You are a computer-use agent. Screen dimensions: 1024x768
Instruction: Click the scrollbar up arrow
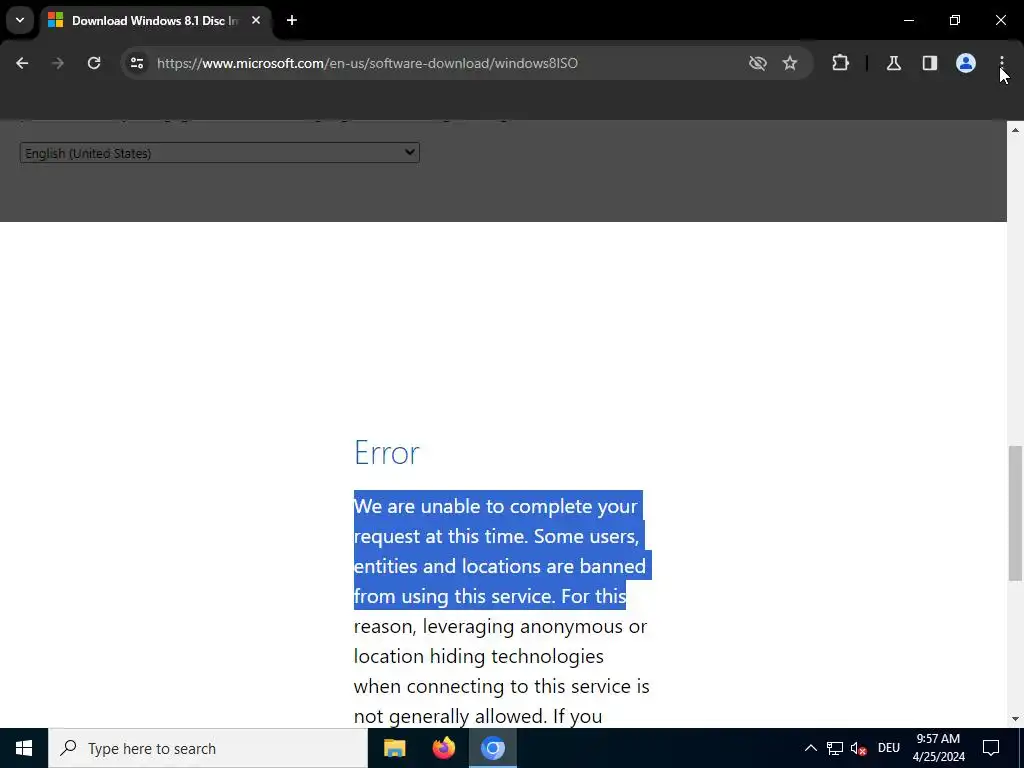[x=1015, y=131]
